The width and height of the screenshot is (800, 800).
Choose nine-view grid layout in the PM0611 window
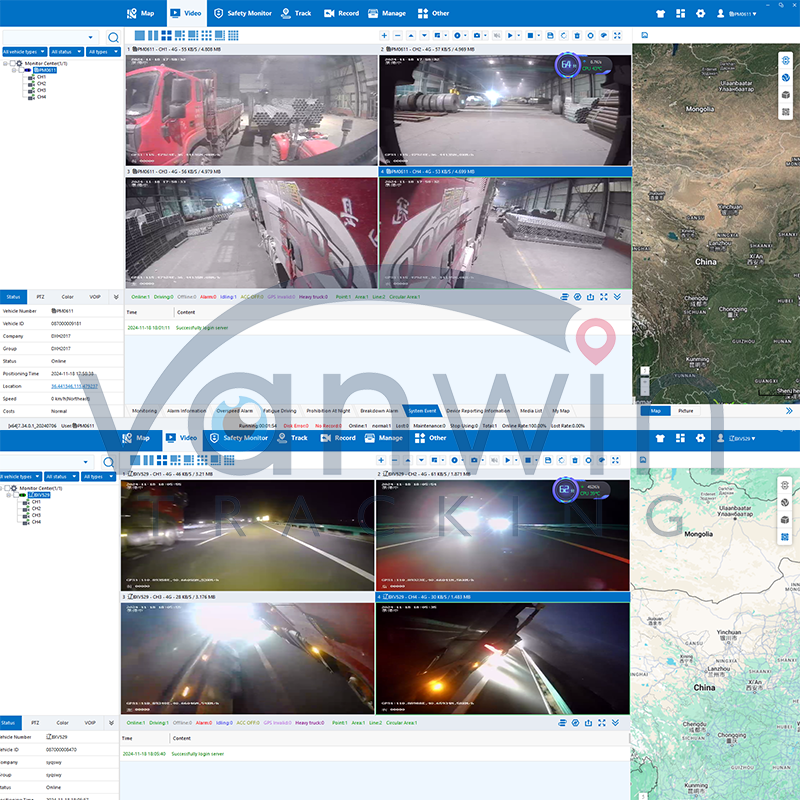click(206, 35)
